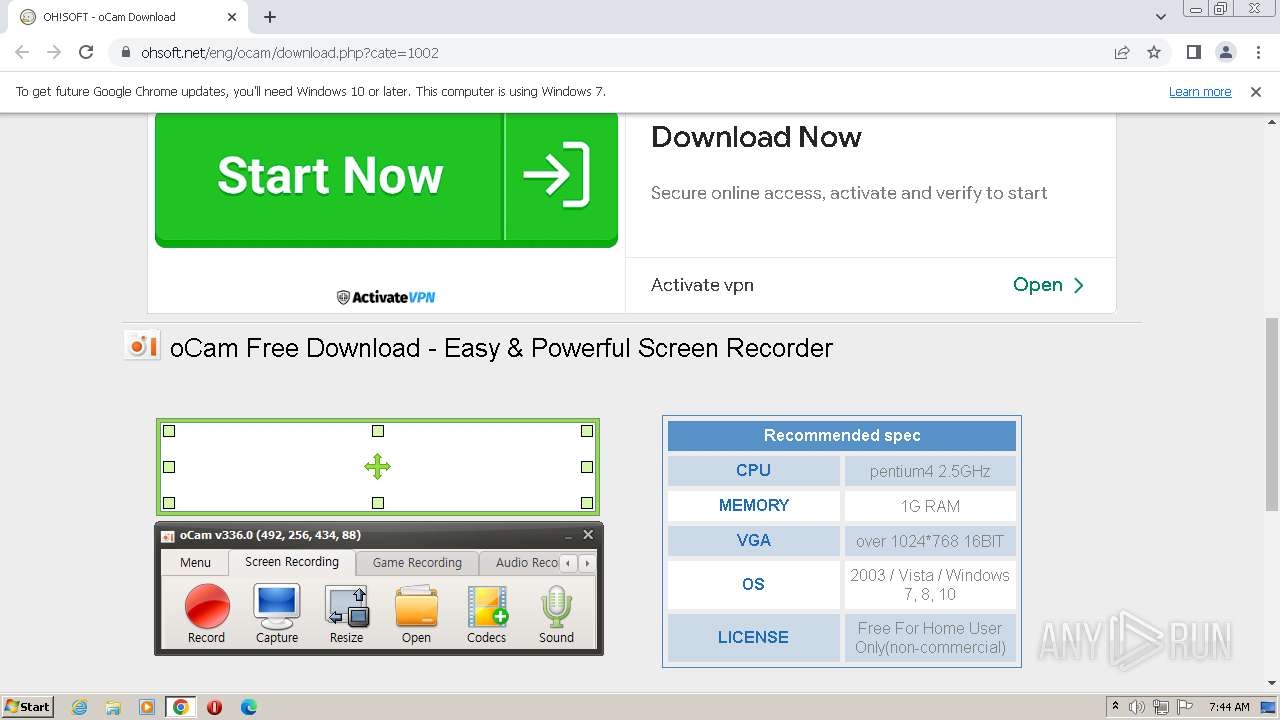Click the red Record icon in oCam

pos(207,606)
